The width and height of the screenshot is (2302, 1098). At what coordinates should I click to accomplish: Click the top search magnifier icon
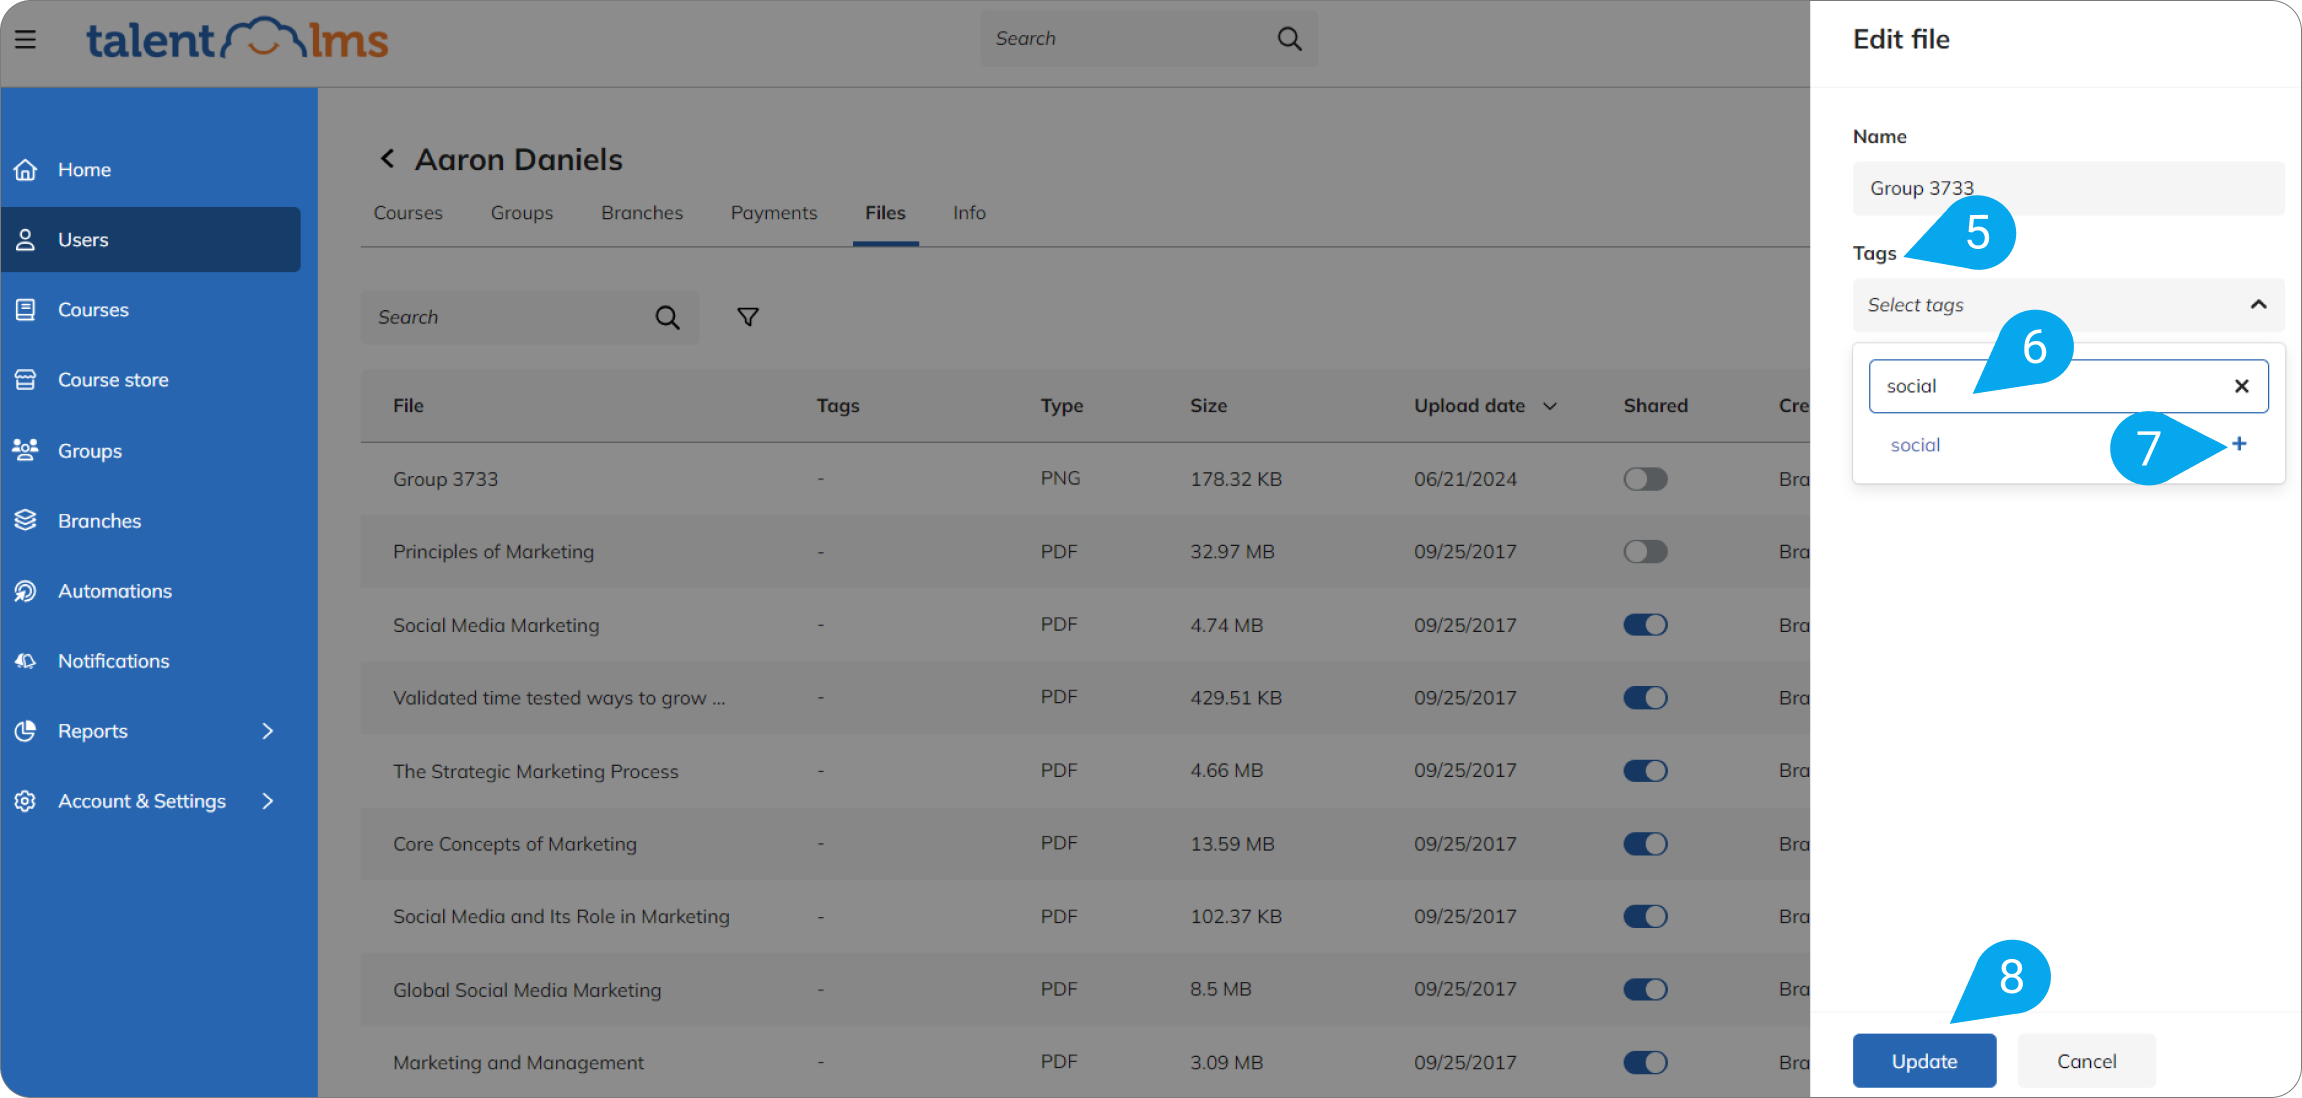[1289, 39]
